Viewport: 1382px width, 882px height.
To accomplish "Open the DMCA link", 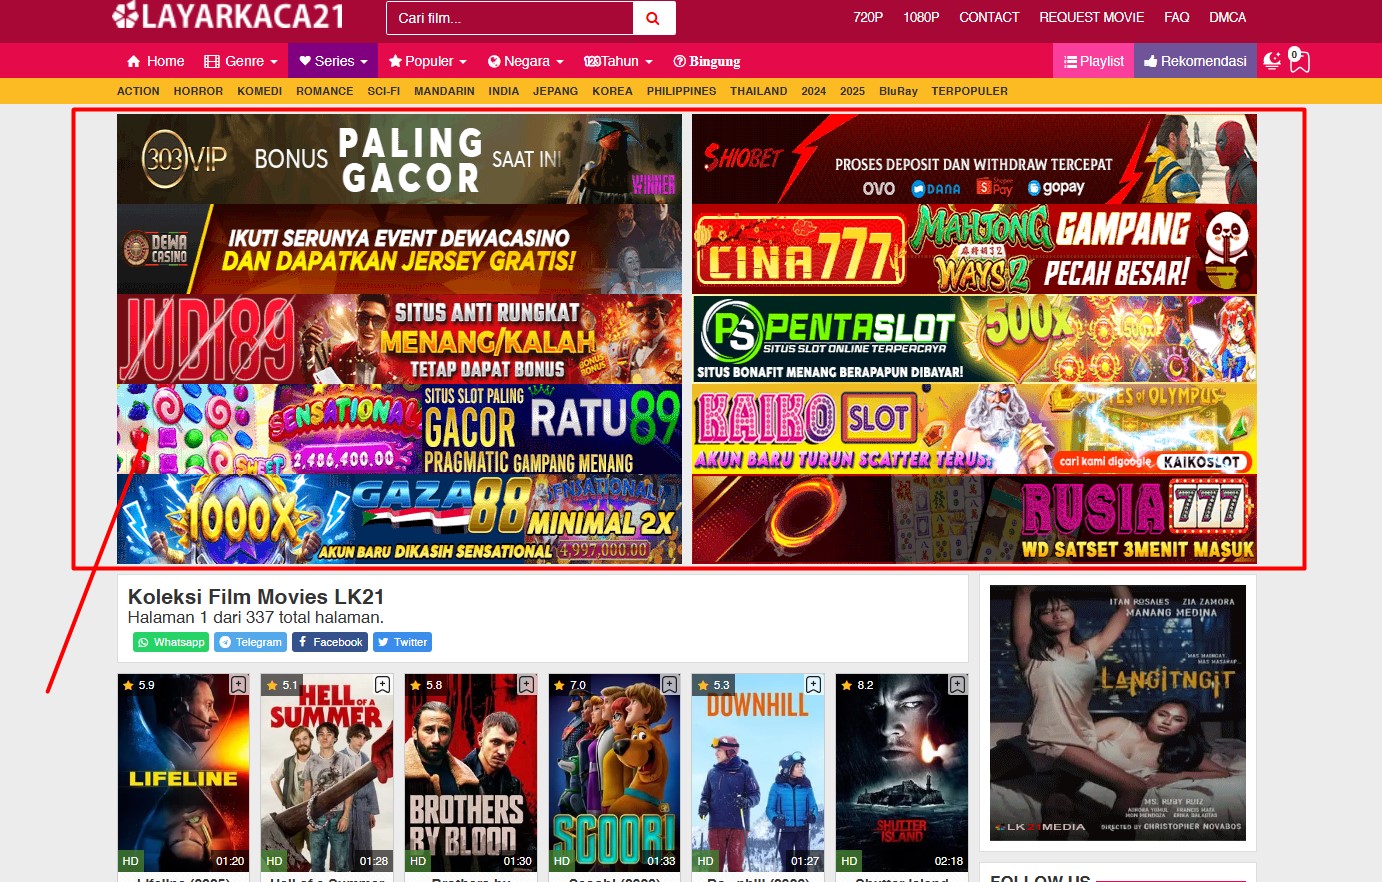I will coord(1227,17).
